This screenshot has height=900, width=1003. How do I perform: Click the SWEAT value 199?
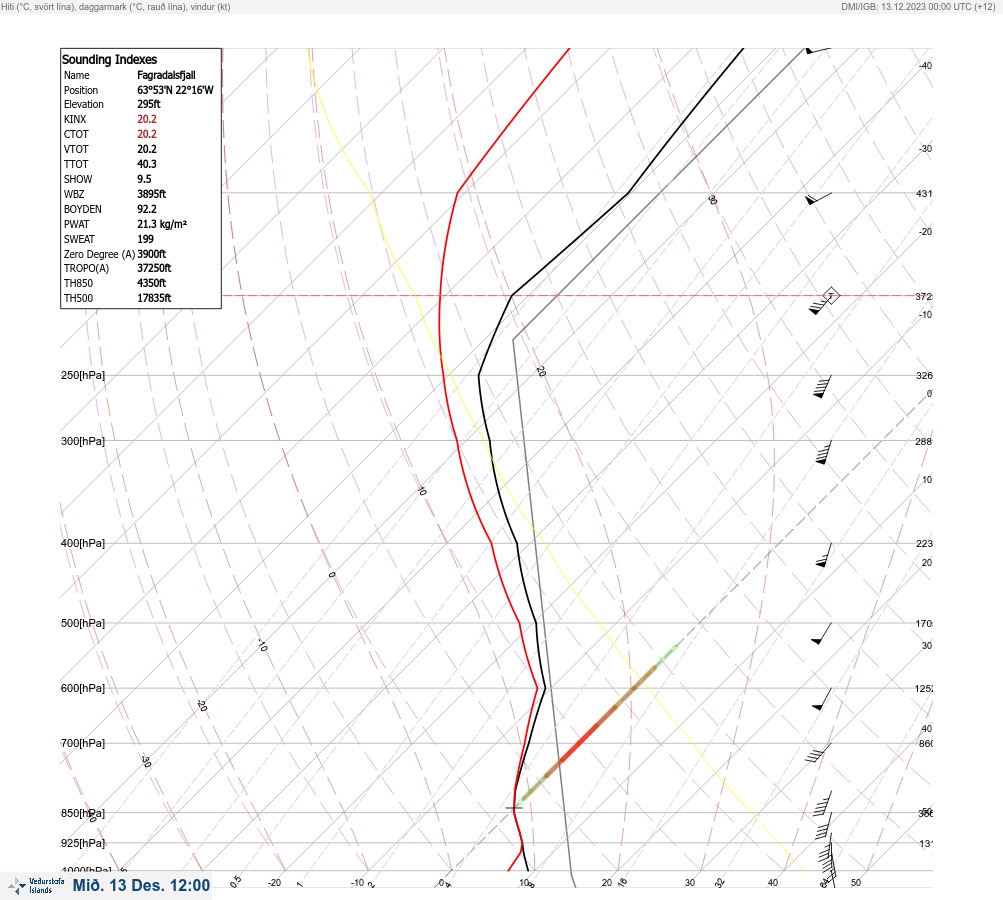click(145, 239)
